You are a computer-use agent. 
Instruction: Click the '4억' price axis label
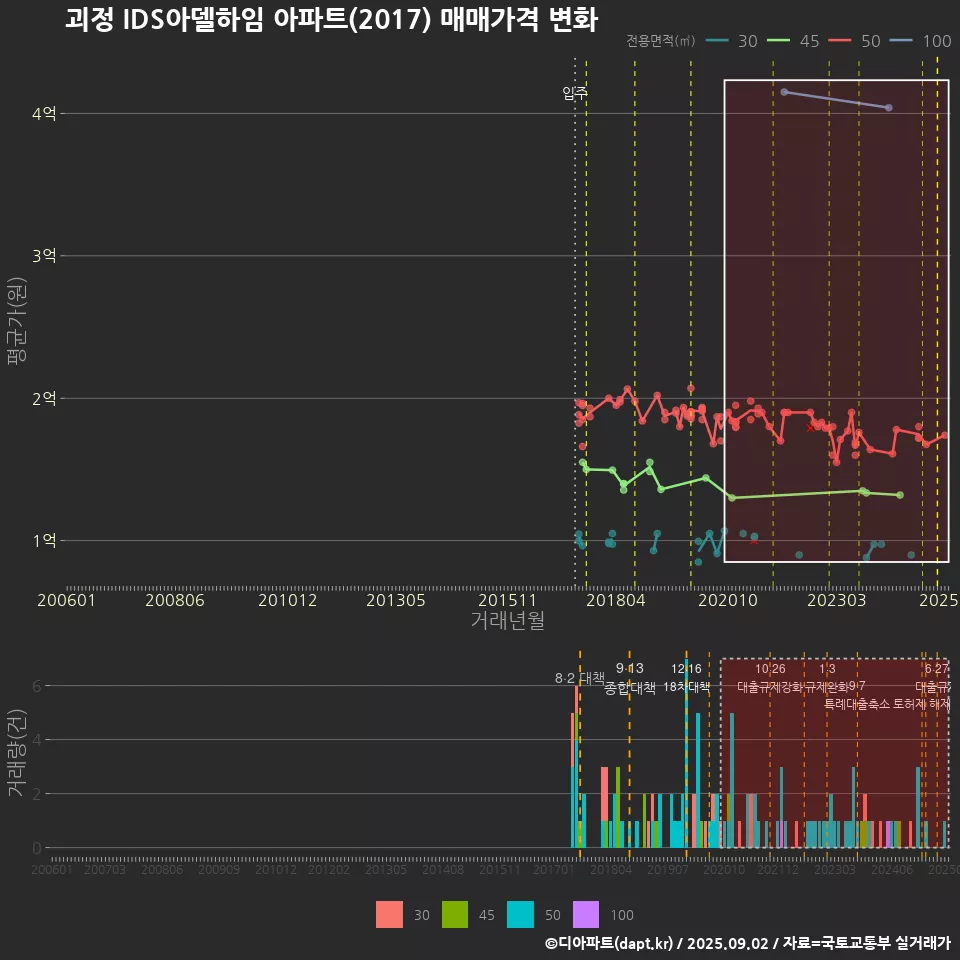[44, 113]
